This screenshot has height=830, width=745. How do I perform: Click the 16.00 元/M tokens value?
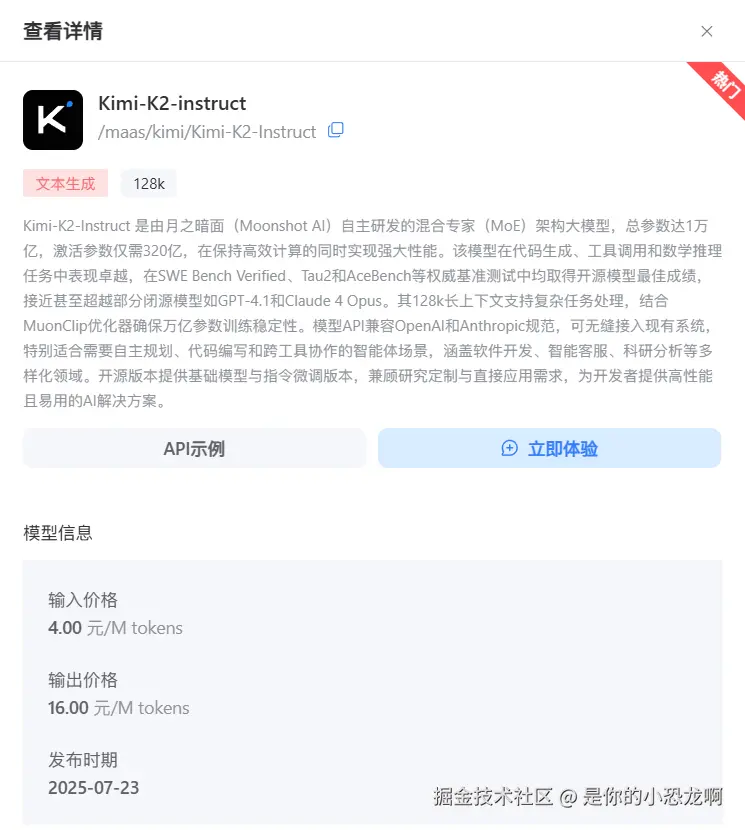[x=119, y=708]
